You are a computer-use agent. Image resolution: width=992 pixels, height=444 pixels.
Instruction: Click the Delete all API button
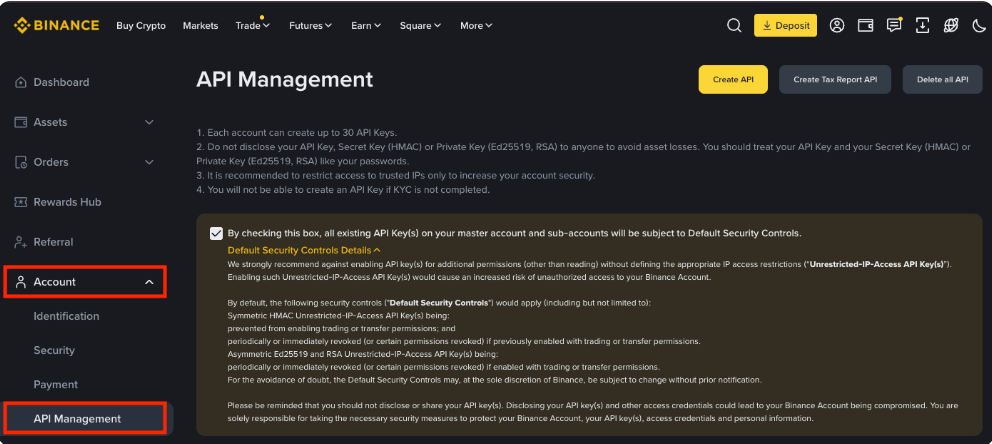[x=942, y=80]
